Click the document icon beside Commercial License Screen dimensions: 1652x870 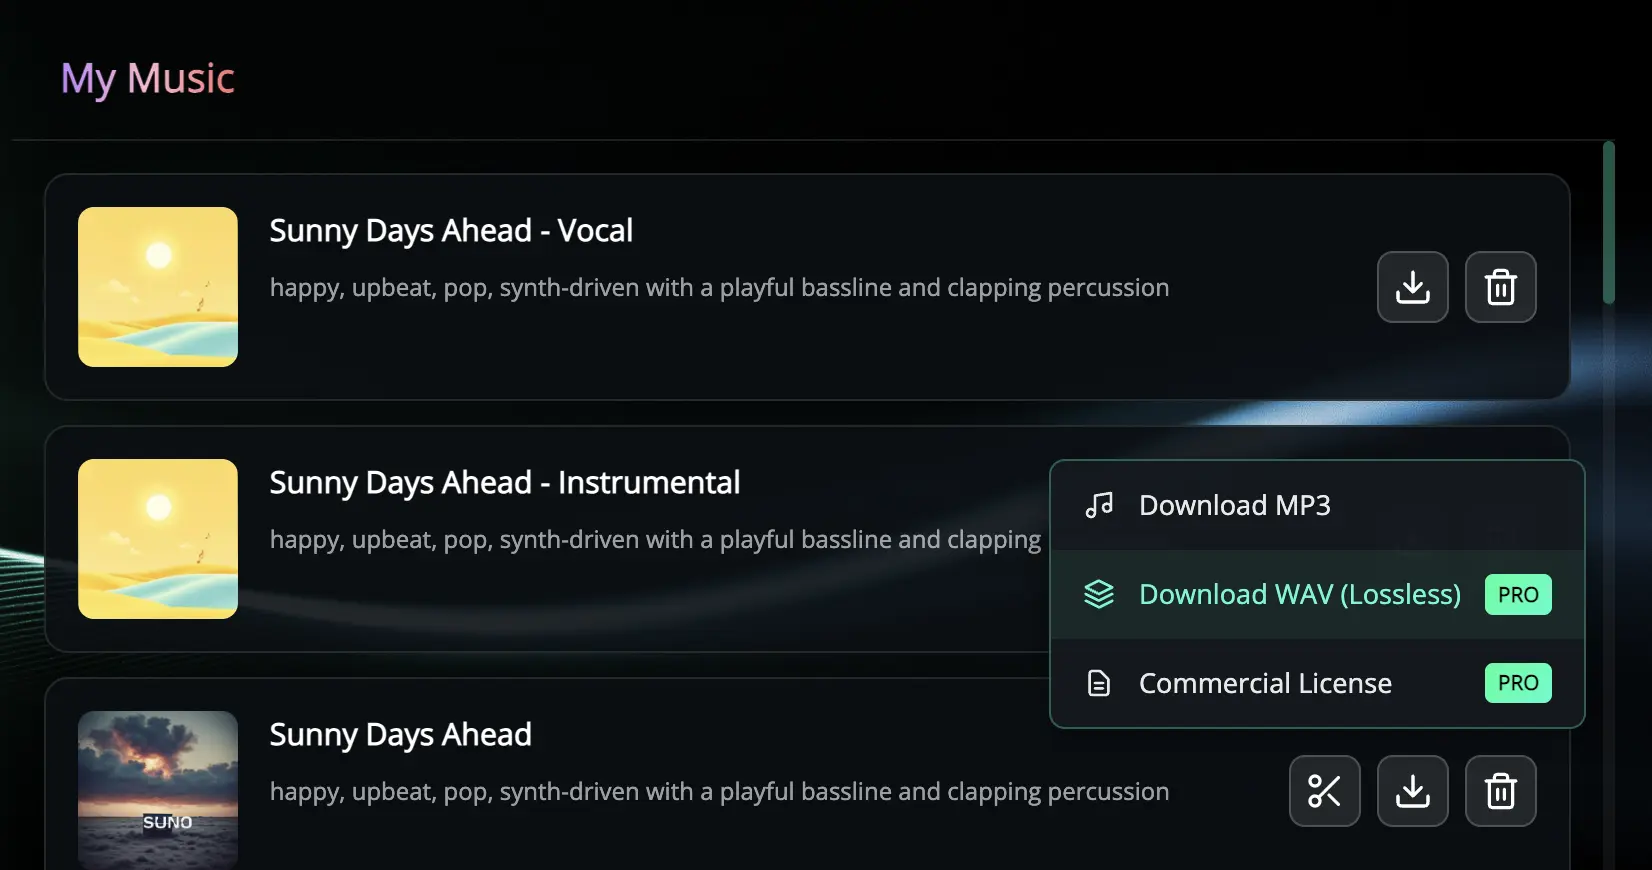[x=1099, y=683]
